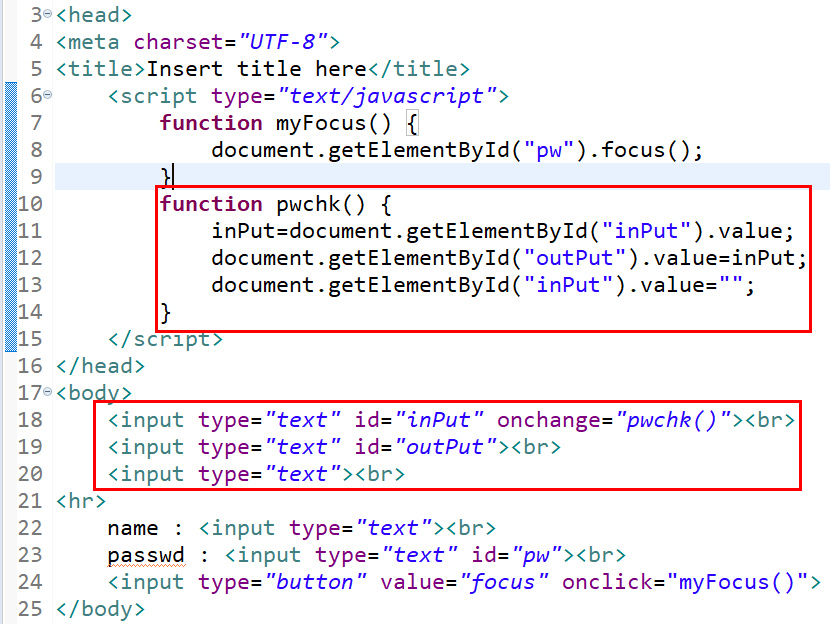The image size is (830, 624).
Task: Click the underlined 'passwd' word
Action: (x=146, y=555)
